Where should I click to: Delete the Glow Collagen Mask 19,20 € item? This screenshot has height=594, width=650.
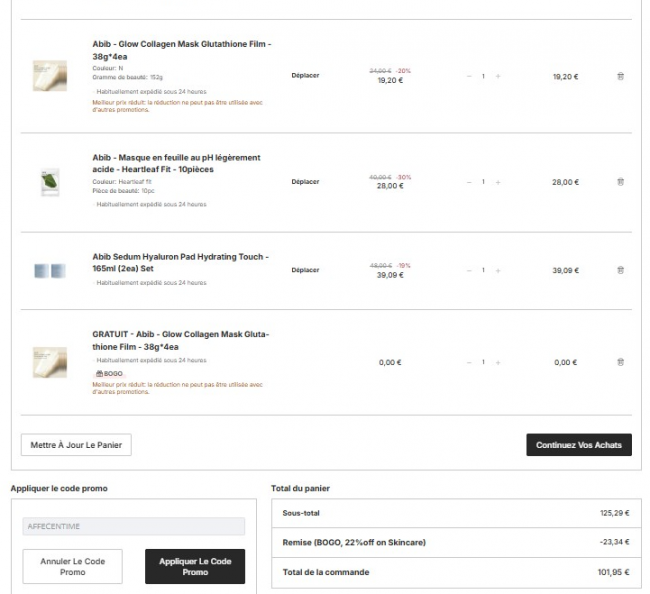tap(620, 76)
